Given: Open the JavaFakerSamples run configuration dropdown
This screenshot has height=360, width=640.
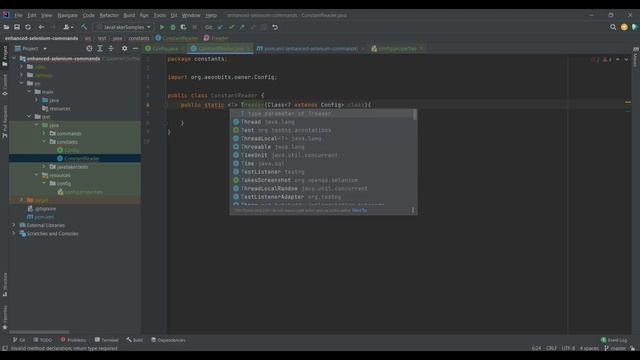Looking at the screenshot, I should [x=124, y=27].
